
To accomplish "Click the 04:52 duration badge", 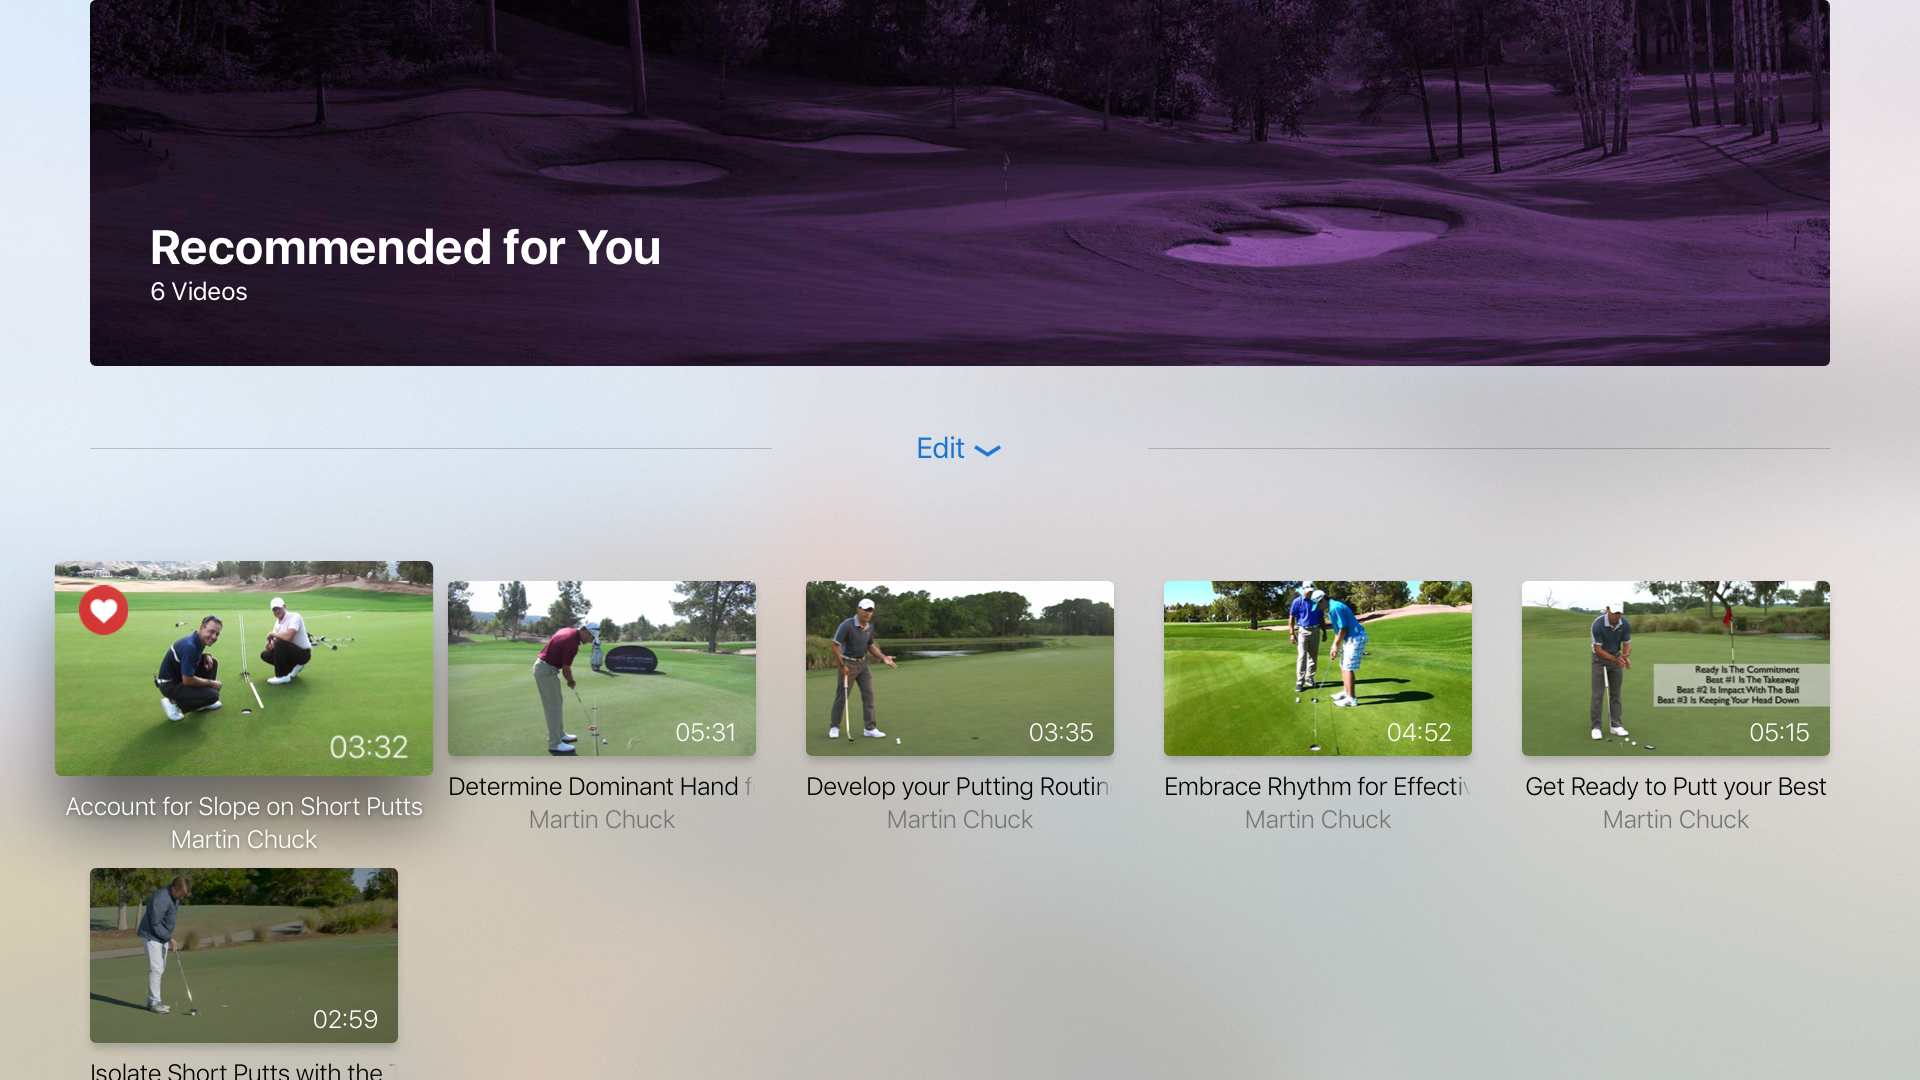I will (x=1419, y=732).
